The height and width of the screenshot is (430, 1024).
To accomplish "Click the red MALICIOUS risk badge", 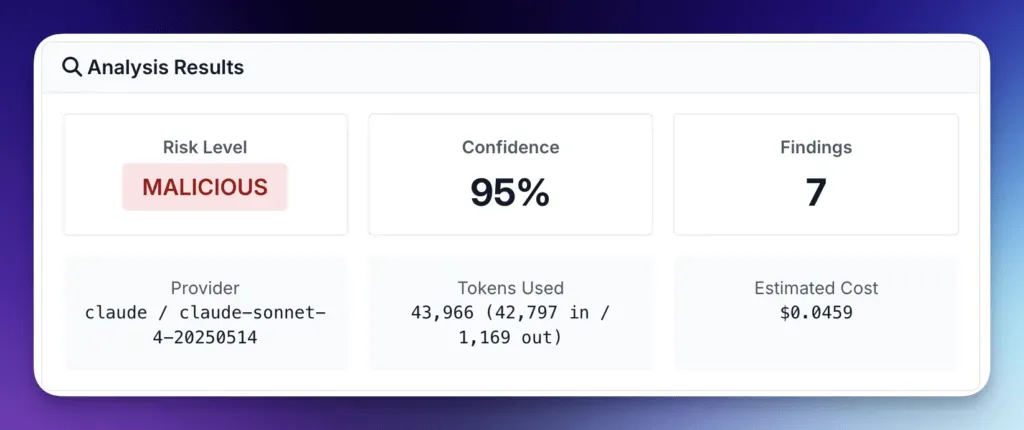I will (x=205, y=187).
